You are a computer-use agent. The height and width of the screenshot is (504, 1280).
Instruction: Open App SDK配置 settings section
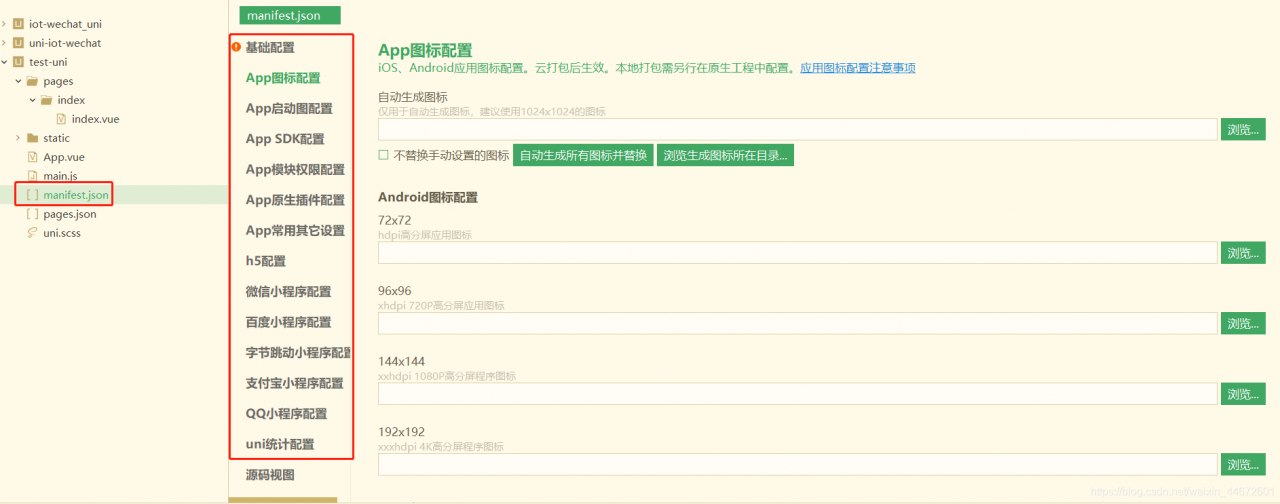coord(285,139)
